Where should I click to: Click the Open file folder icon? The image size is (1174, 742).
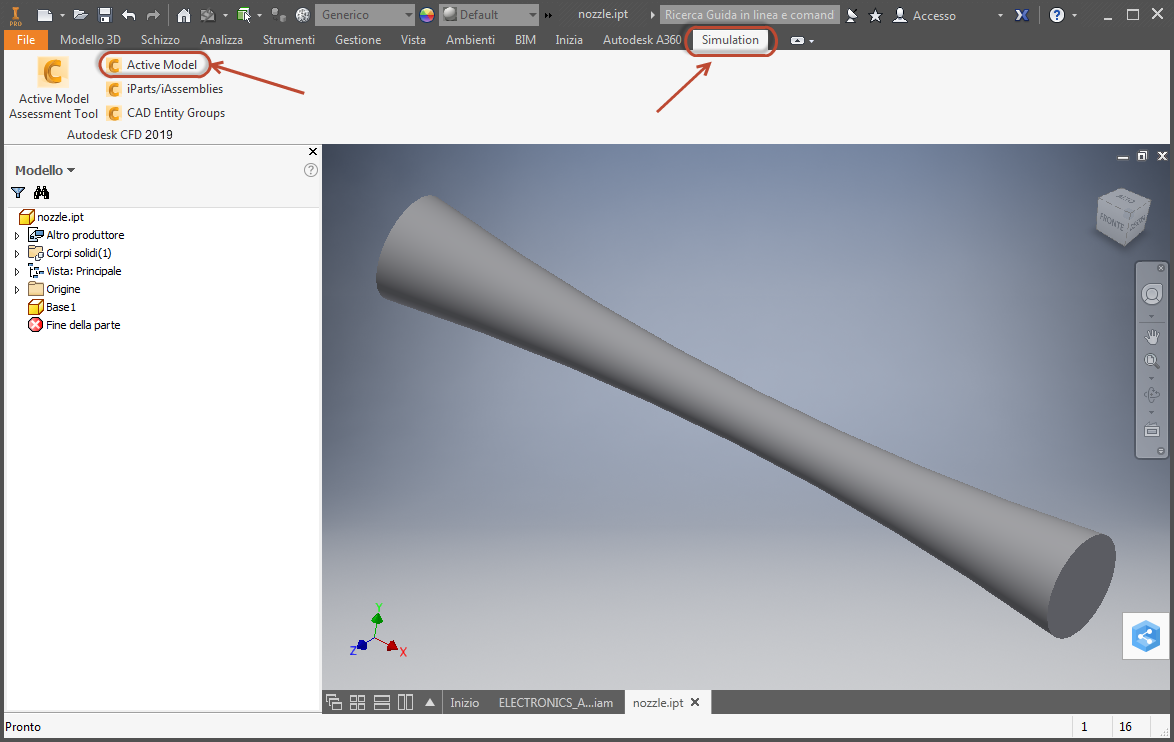(81, 15)
